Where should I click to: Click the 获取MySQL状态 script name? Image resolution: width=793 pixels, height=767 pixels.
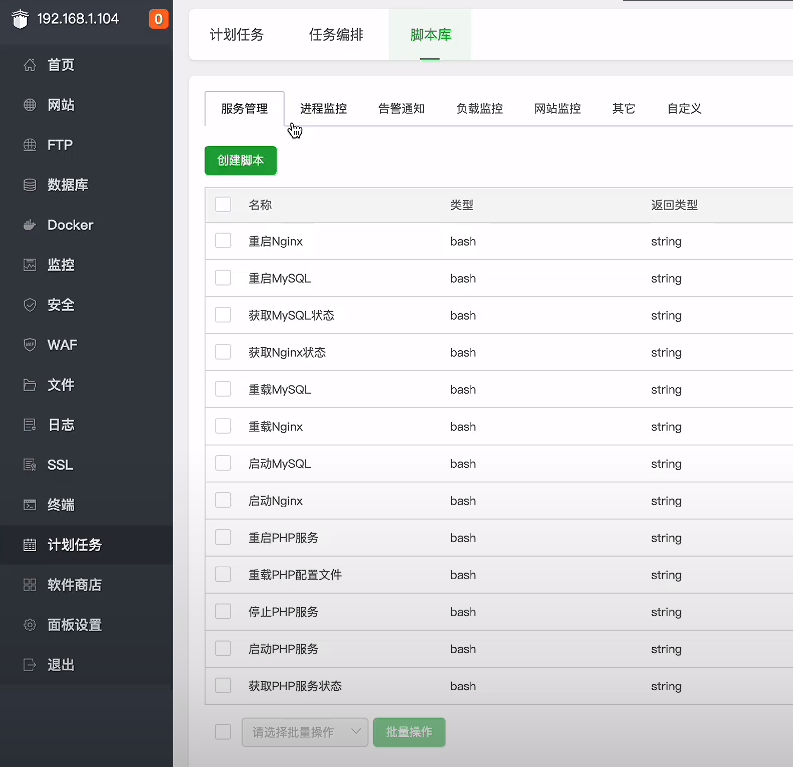[291, 315]
